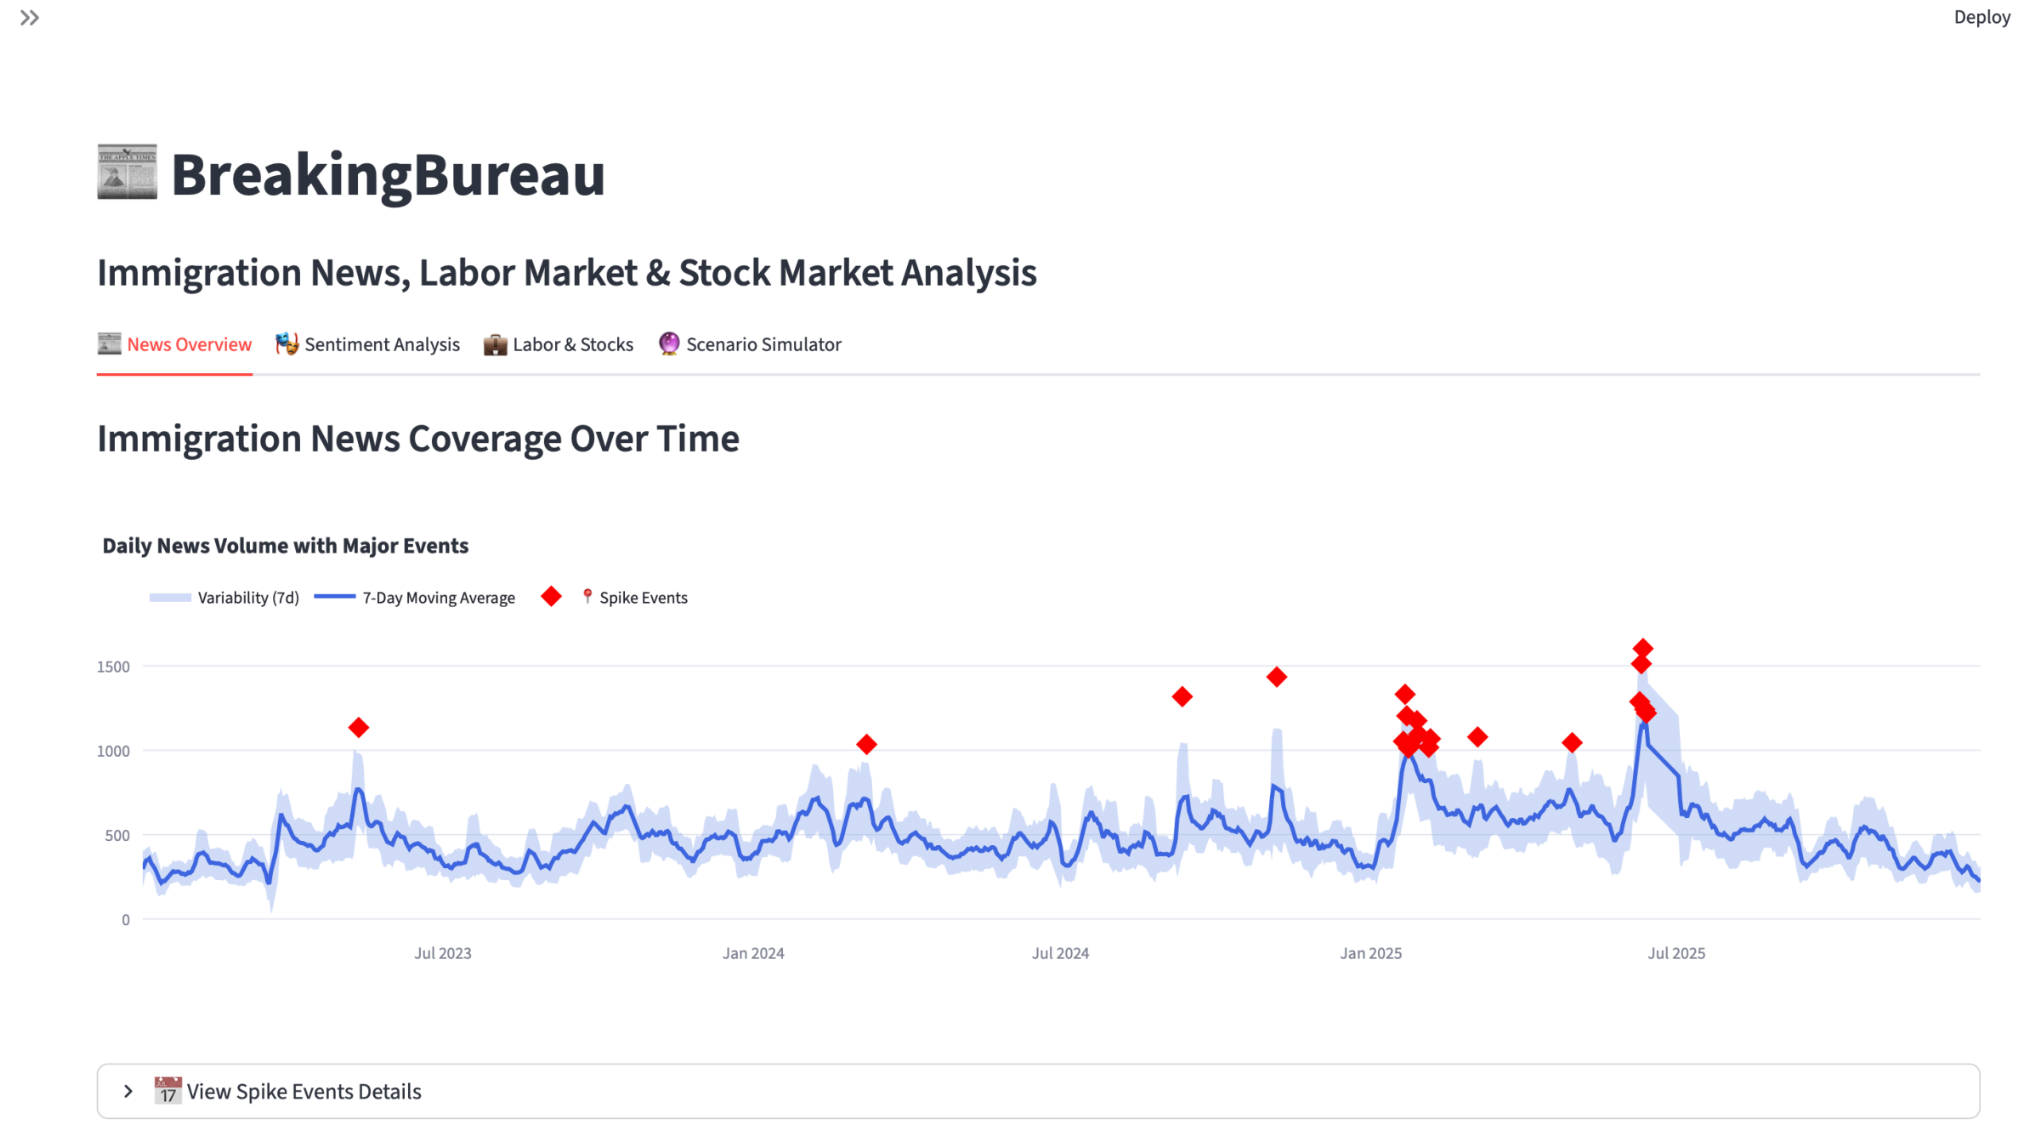Click the chevron arrow of Spike Events expander
2028x1139 pixels.
pyautogui.click(x=128, y=1091)
